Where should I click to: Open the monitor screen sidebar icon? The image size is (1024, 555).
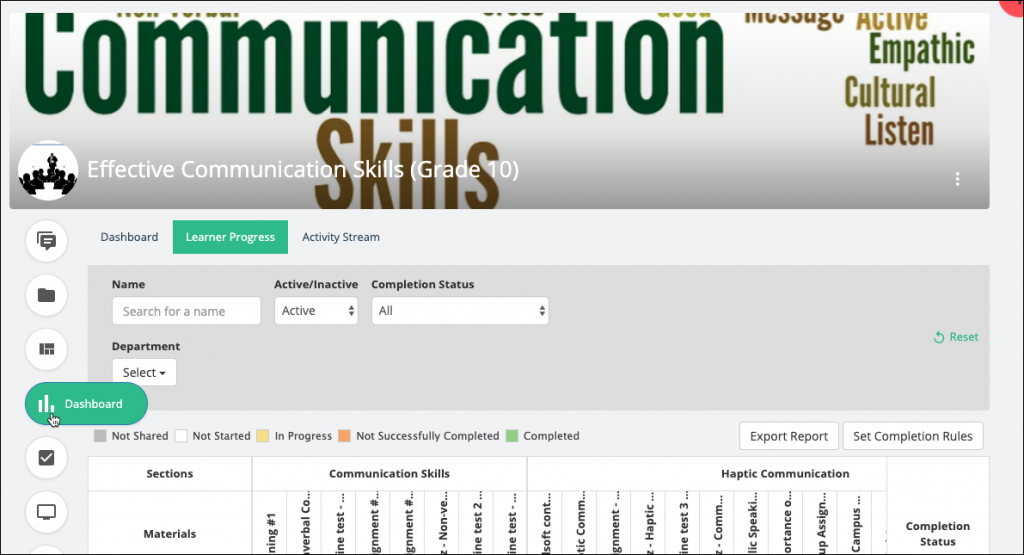[46, 512]
